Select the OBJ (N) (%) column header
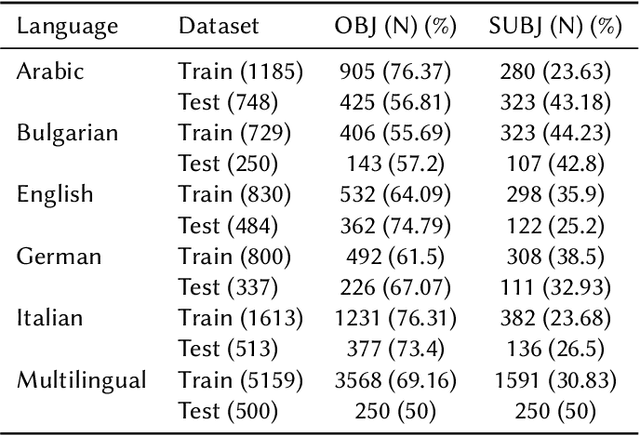 click(x=394, y=26)
